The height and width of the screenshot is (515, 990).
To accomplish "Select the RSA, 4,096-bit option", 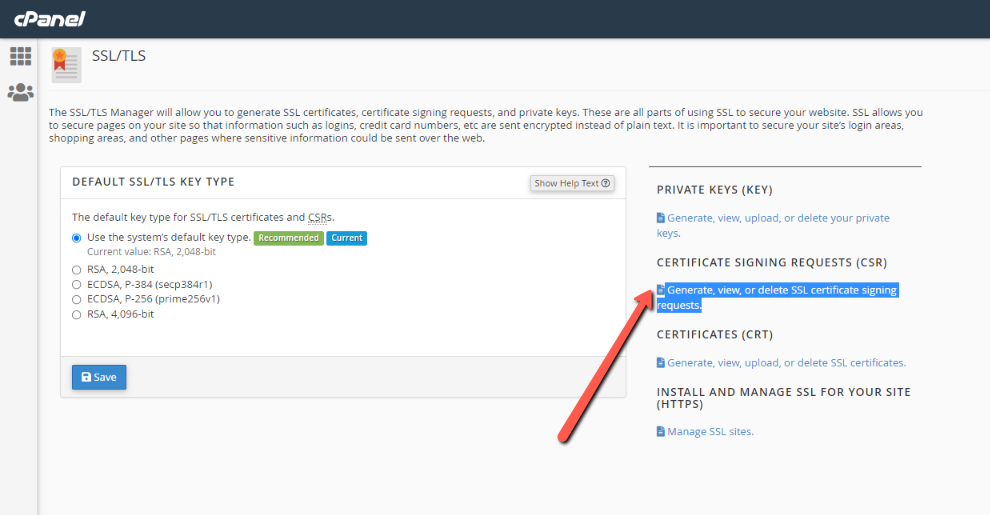I will point(76,314).
